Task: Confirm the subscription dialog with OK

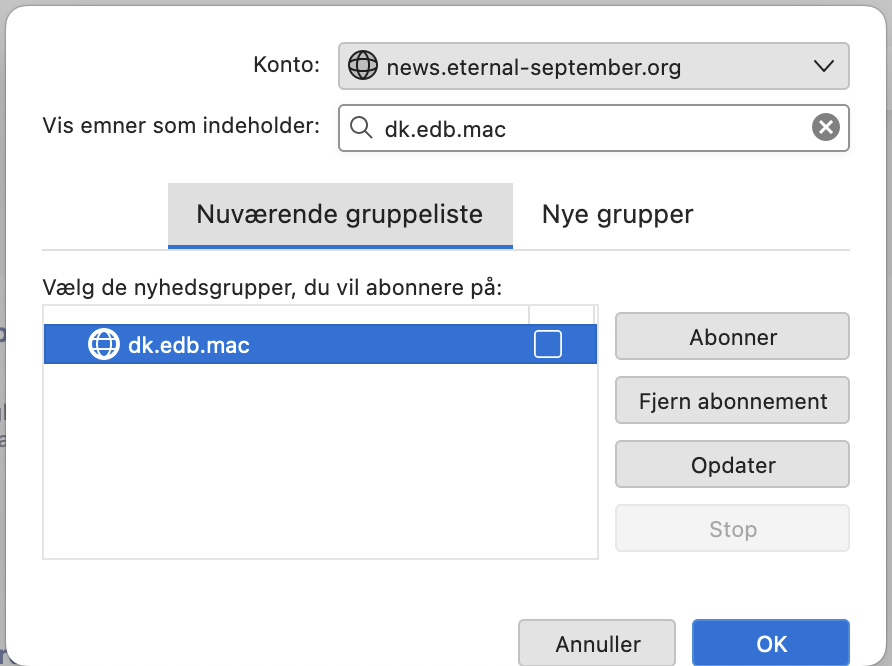Action: pos(771,643)
